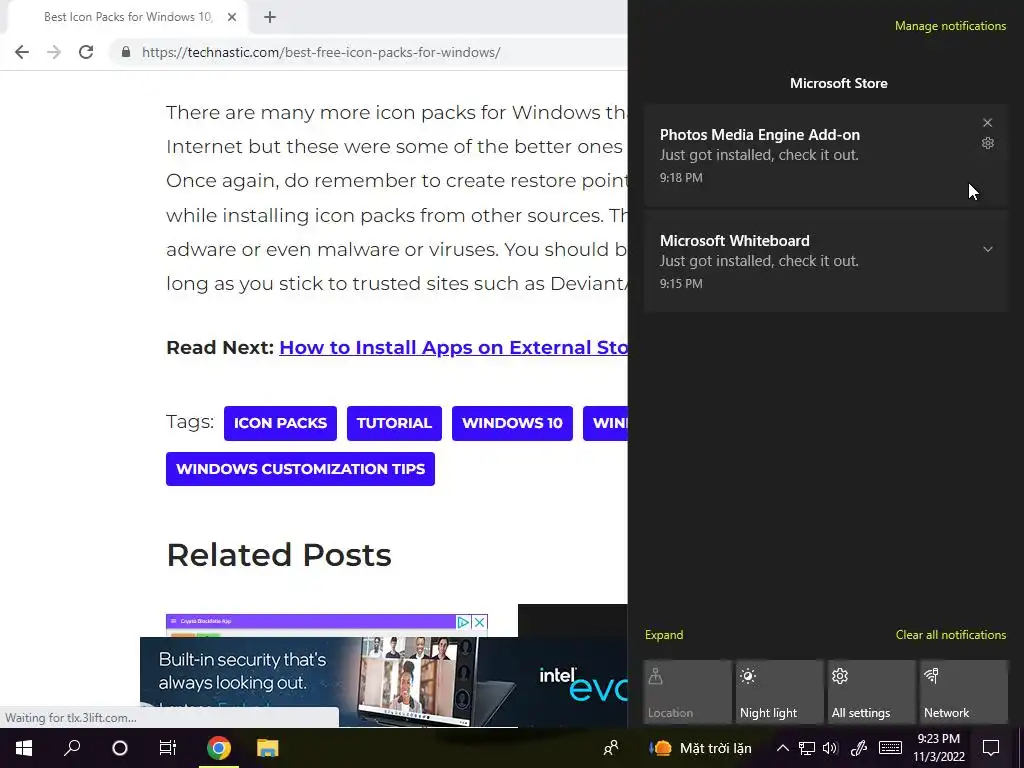Screen dimensions: 1024x768
Task: Open Network quick action tile
Action: [x=963, y=692]
